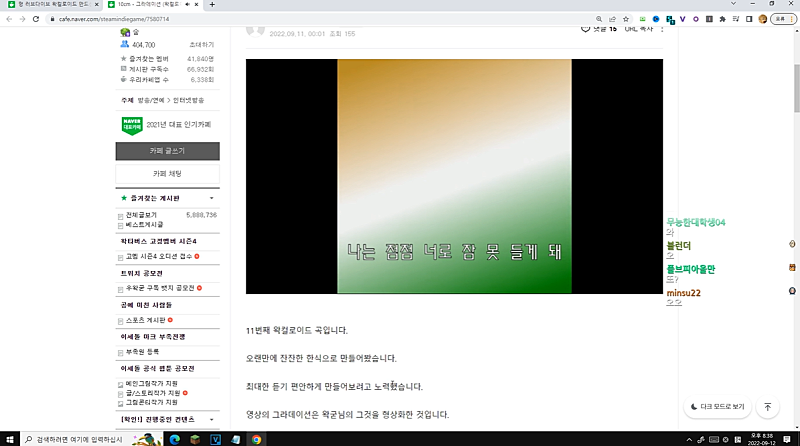Click chat user 블린더
Viewport: 800px width, 446px height.
click(x=679, y=246)
